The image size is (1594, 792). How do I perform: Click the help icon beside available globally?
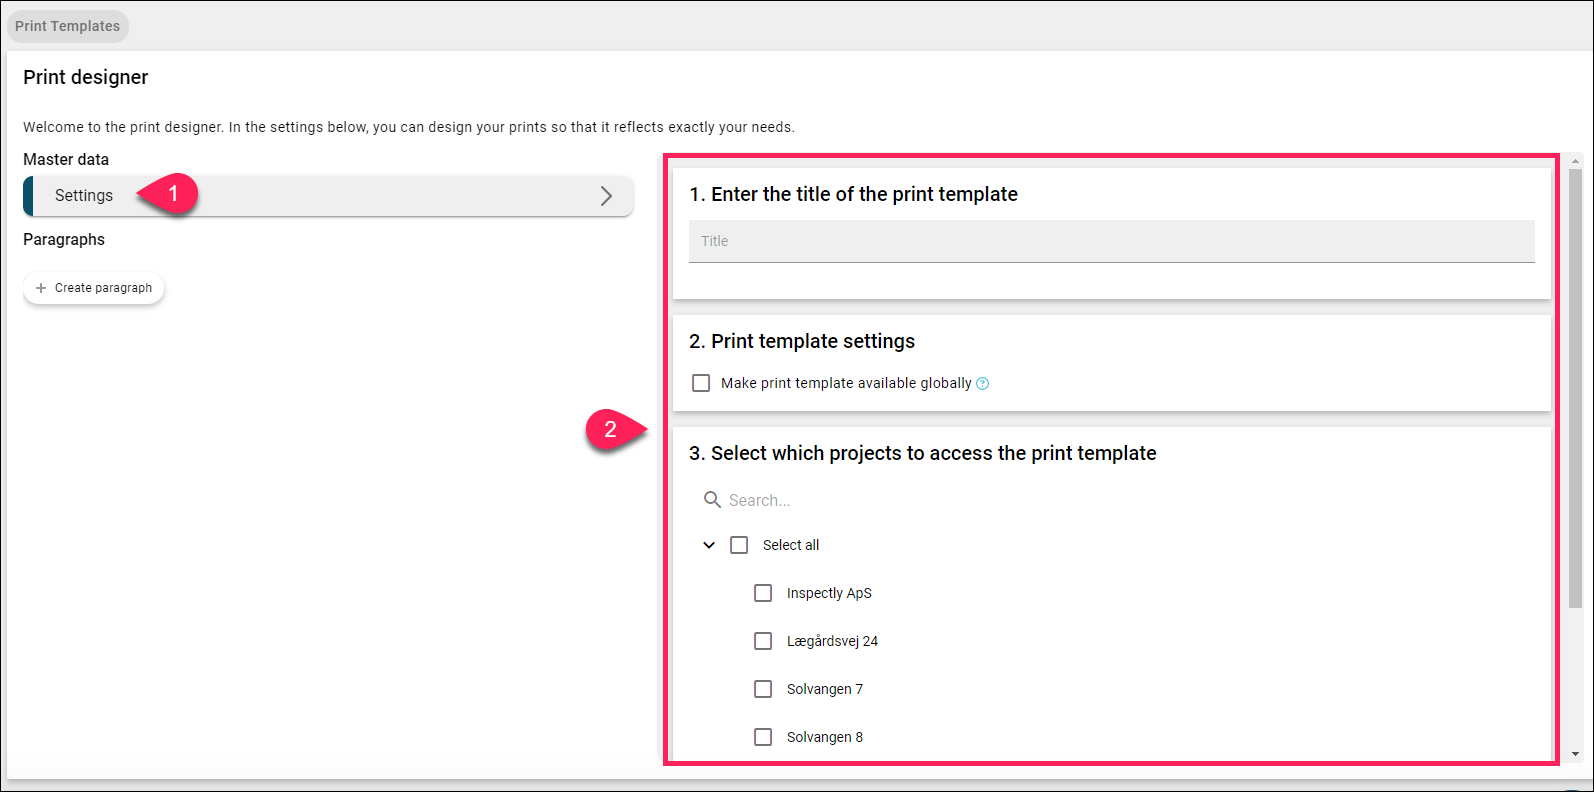tap(983, 384)
